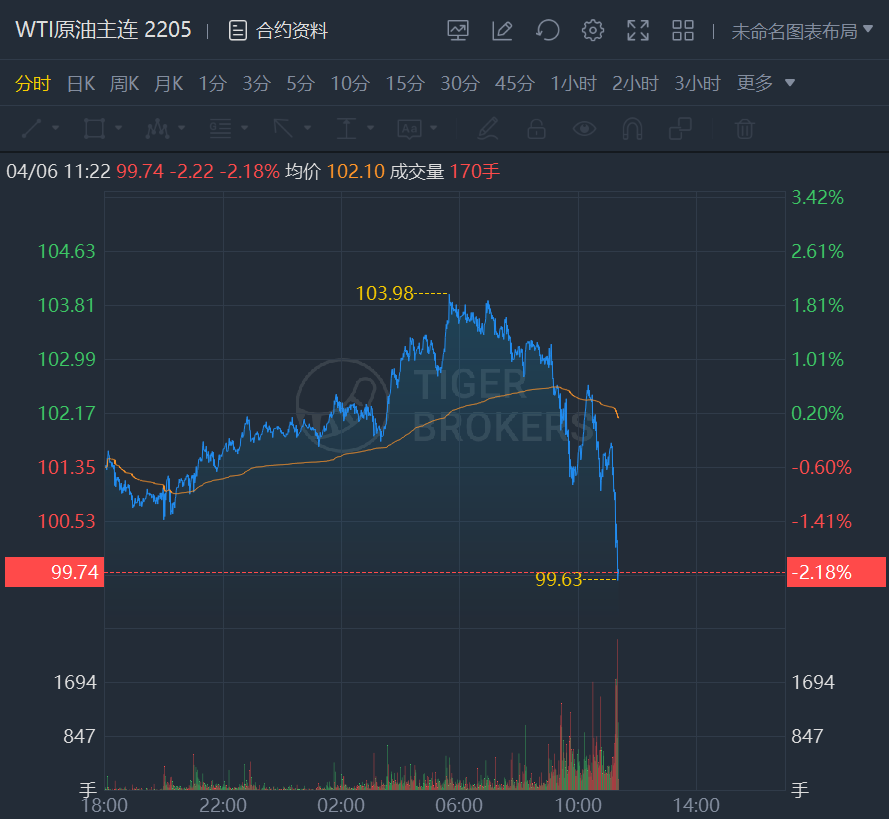Click the edit drawing pencil icon
This screenshot has height=819, width=889.
502,30
